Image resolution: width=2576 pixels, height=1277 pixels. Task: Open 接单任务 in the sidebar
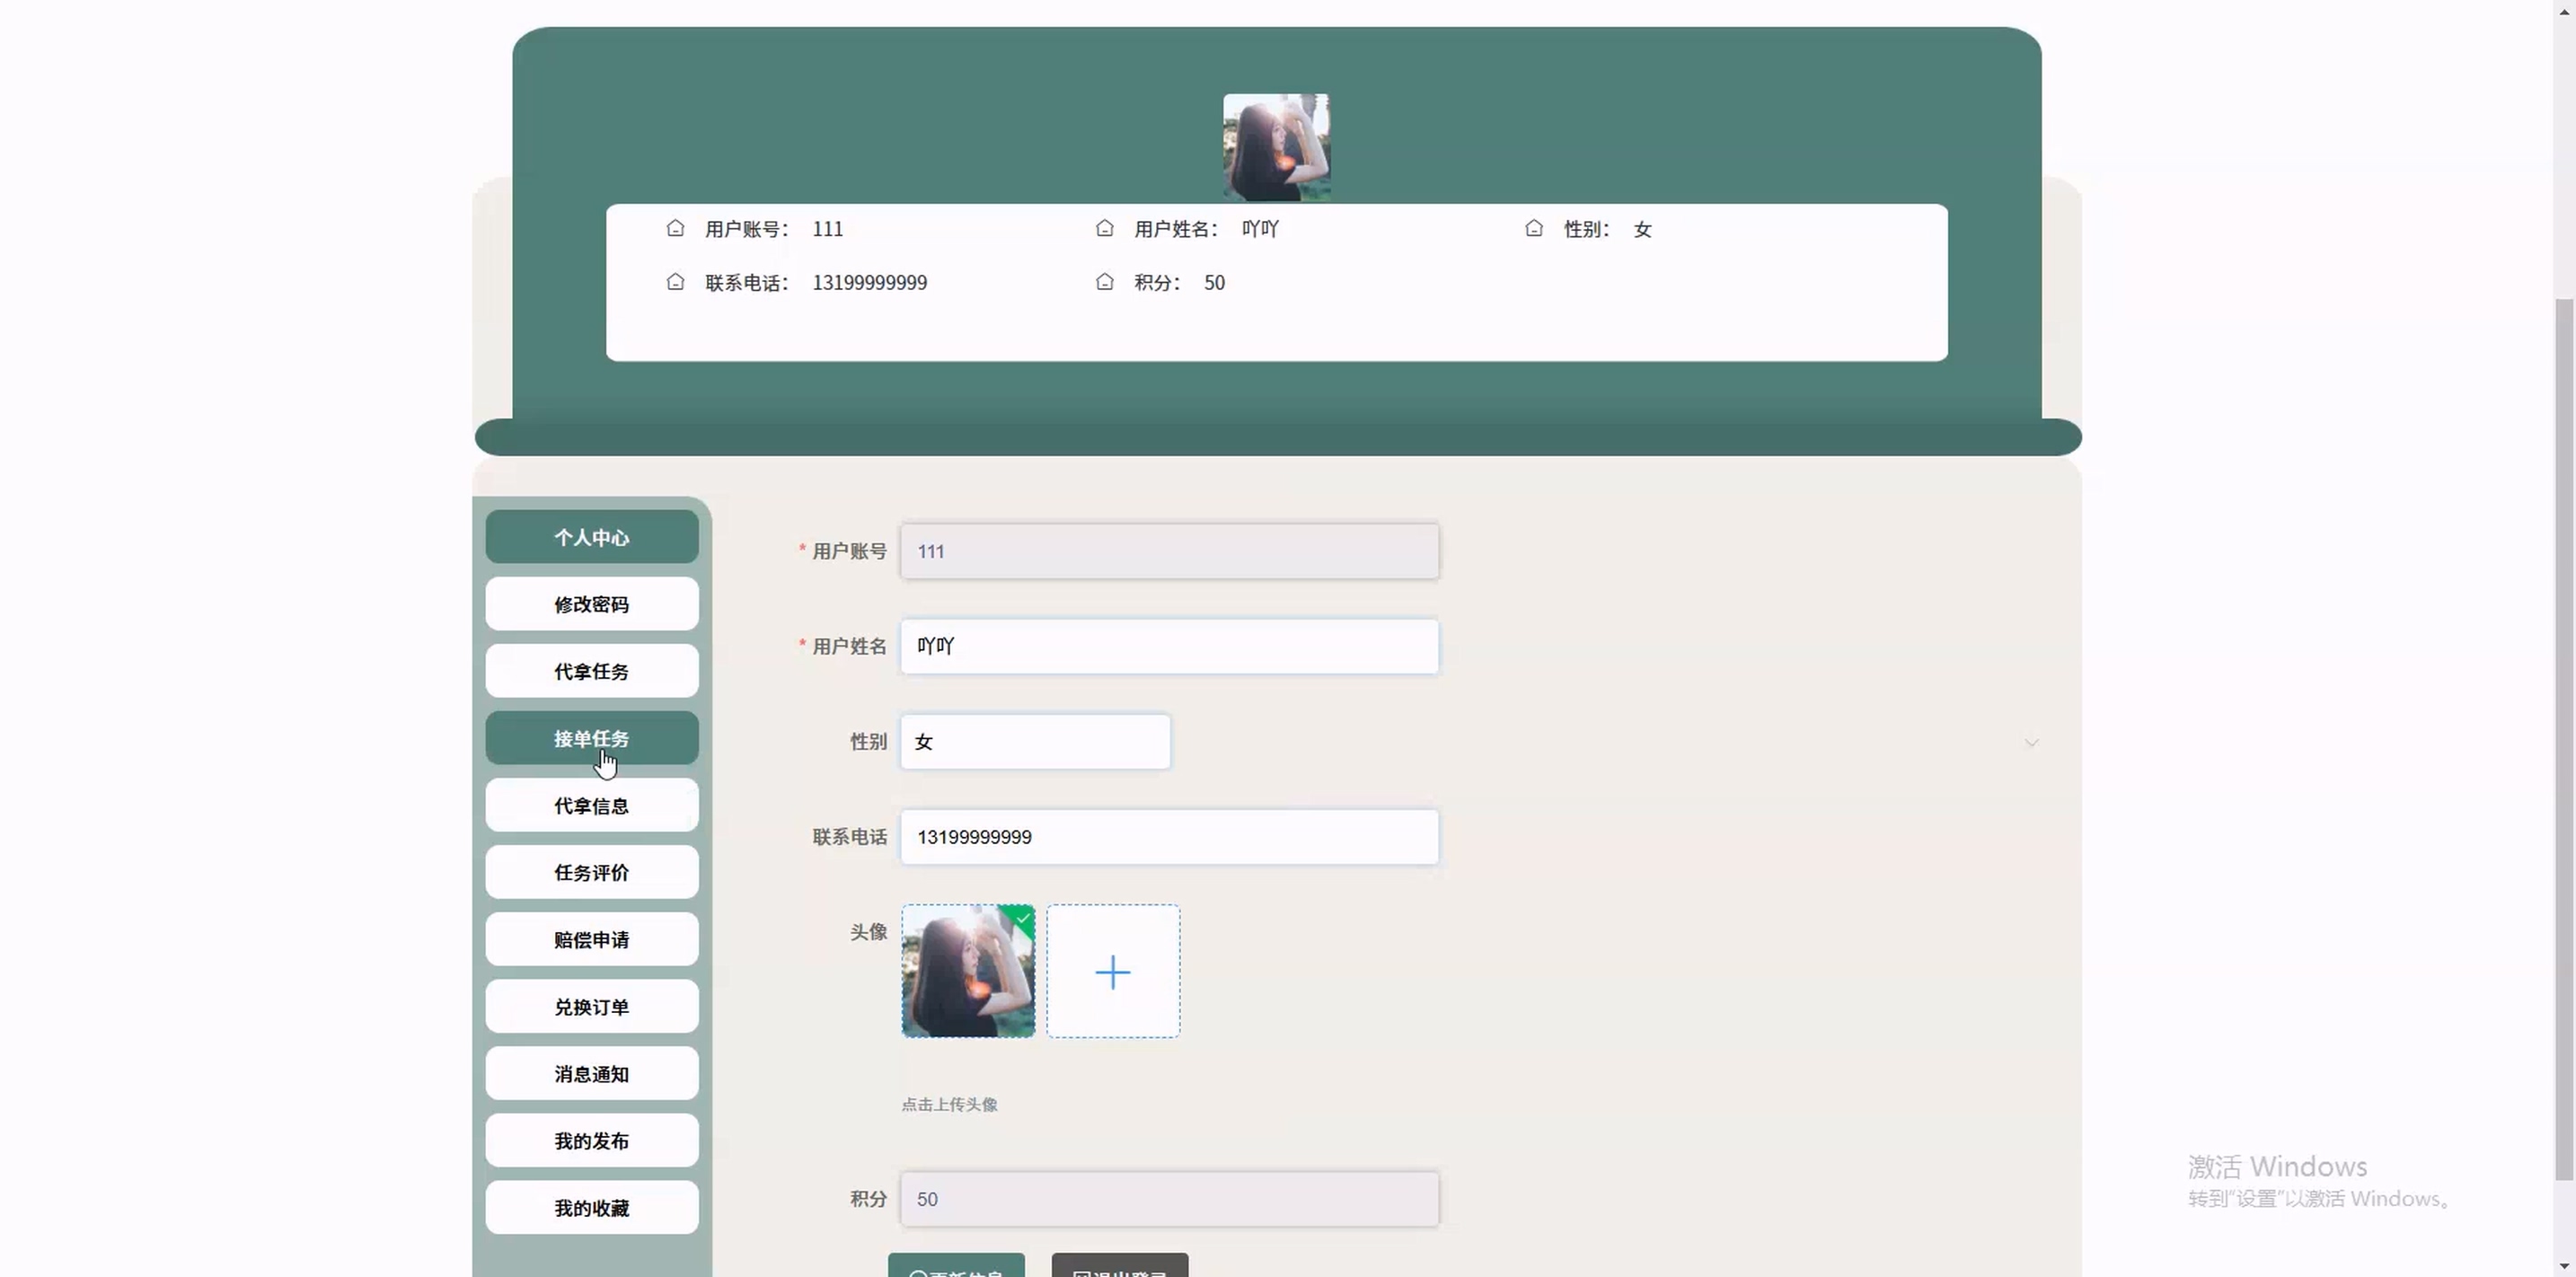click(591, 738)
